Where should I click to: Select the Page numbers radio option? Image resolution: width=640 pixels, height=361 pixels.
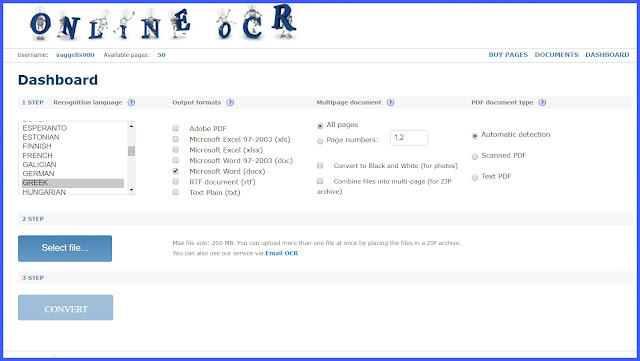pyautogui.click(x=320, y=141)
